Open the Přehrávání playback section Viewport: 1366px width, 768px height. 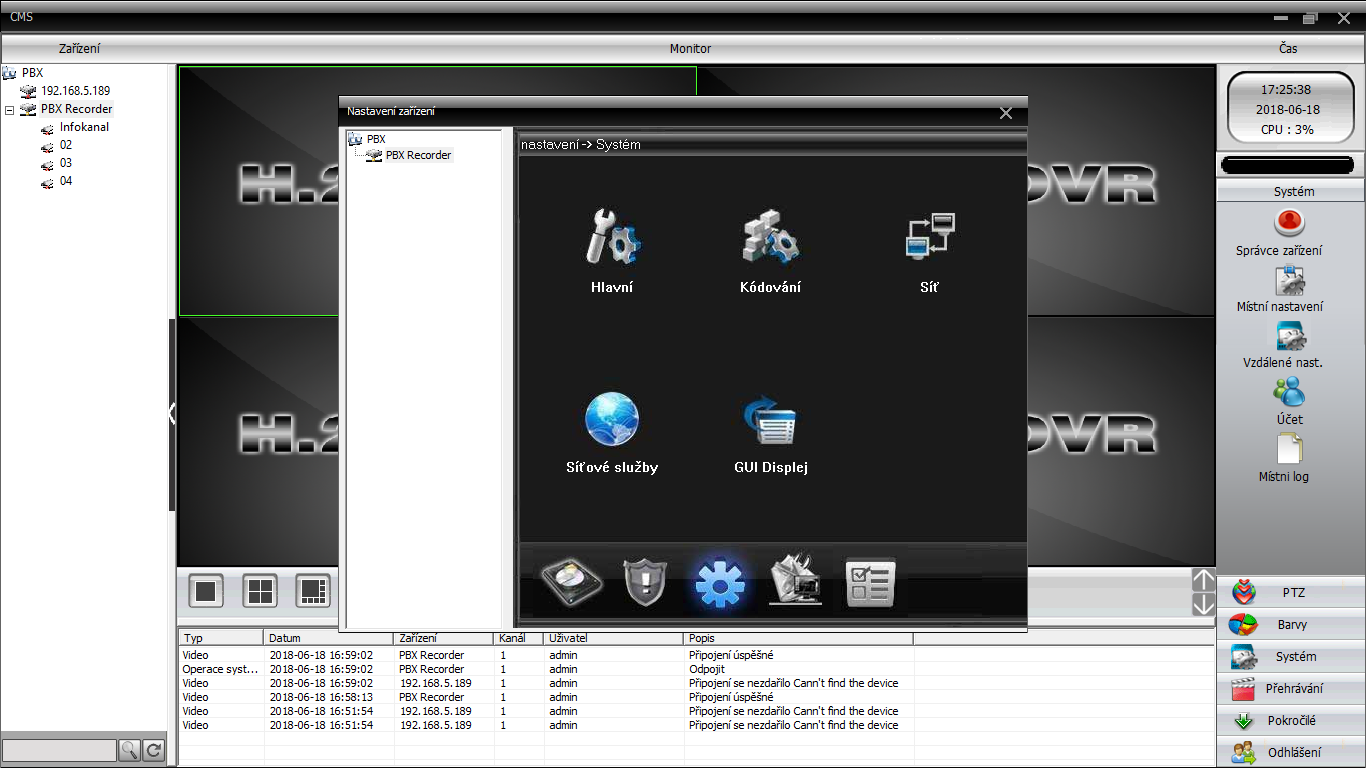pyautogui.click(x=1291, y=689)
